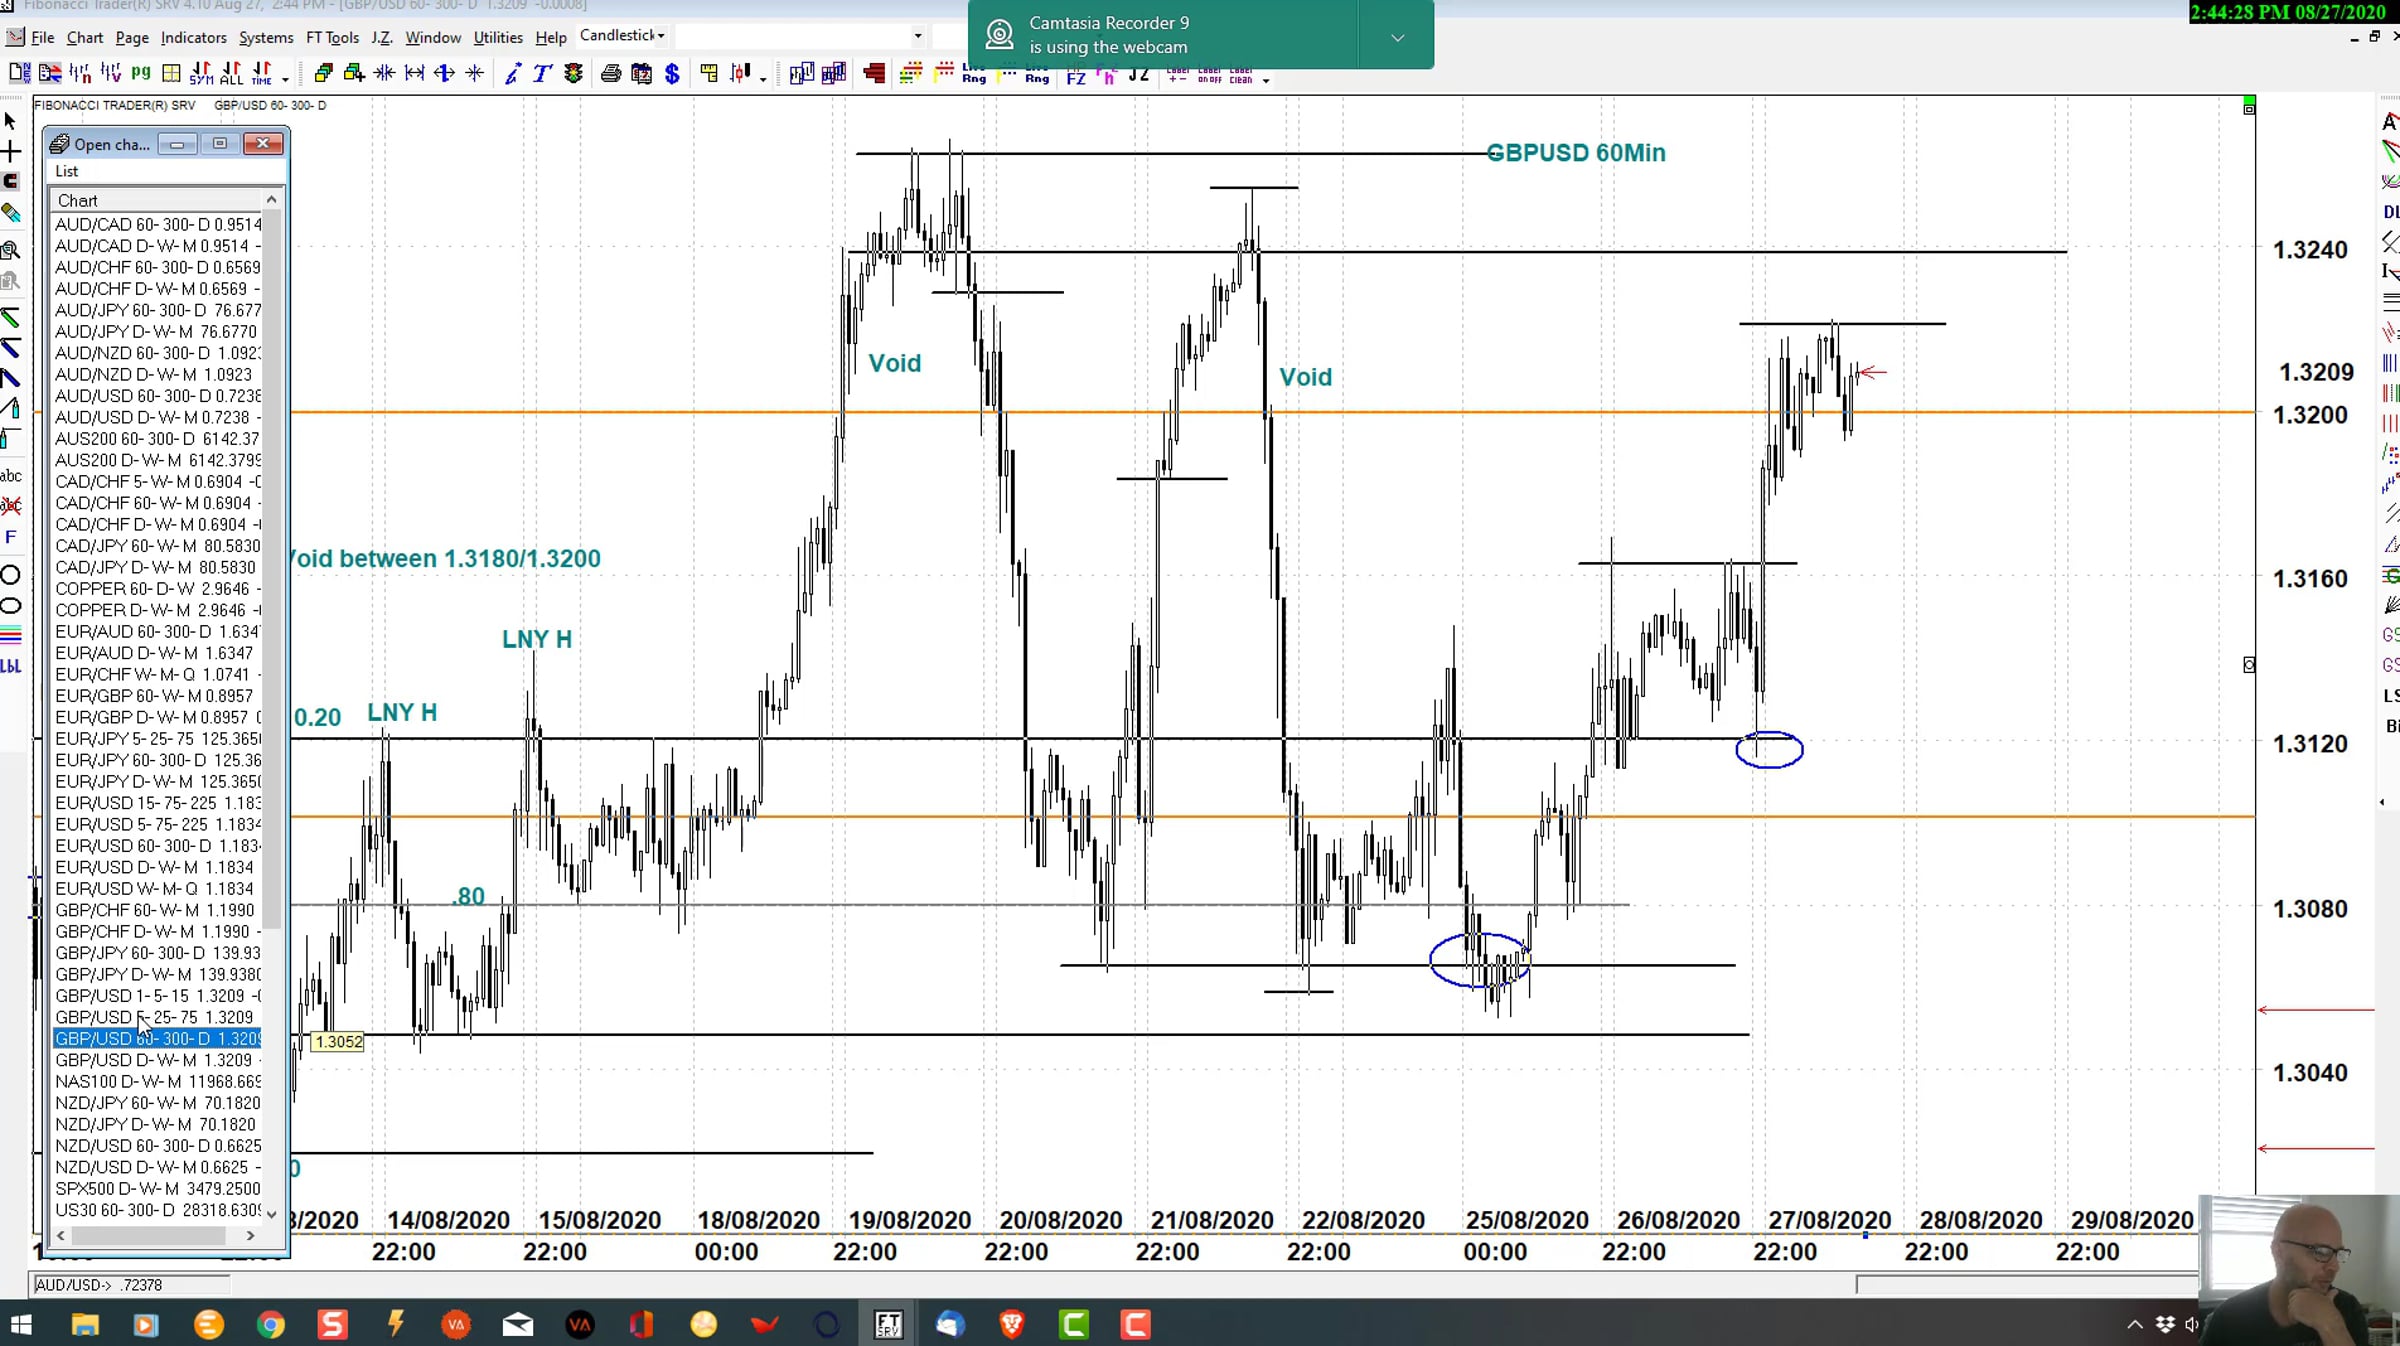Click the blue T text icon
This screenshot has width=2400, height=1346.
tap(542, 74)
